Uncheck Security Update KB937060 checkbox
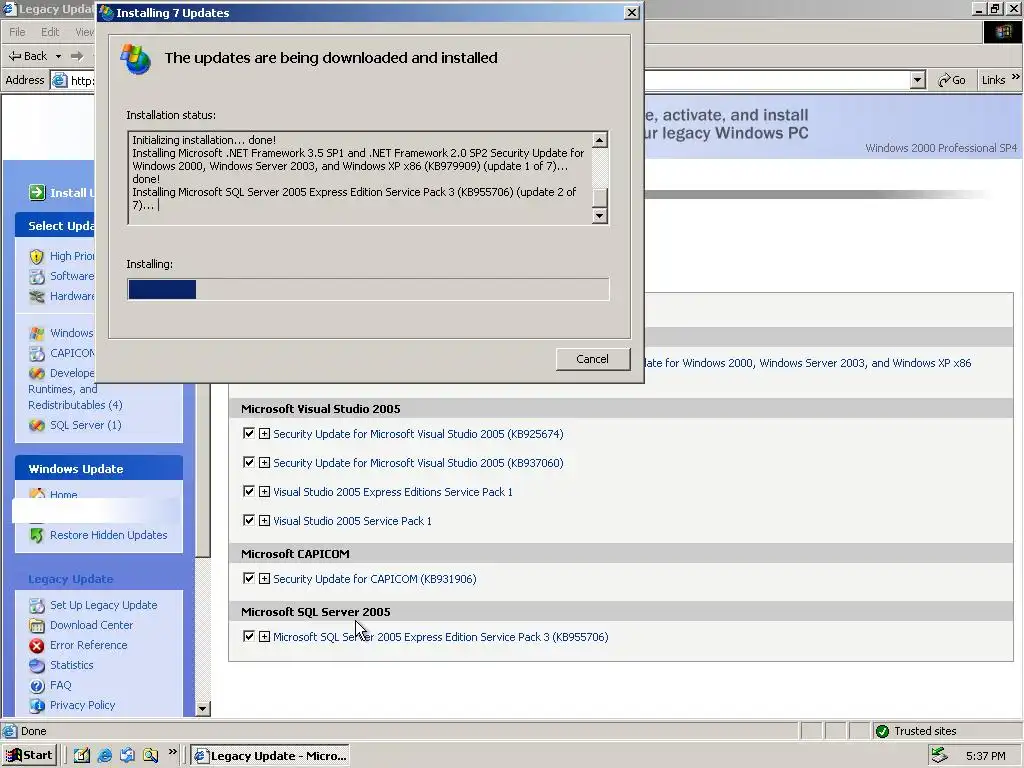Viewport: 1024px width, 768px height. tap(249, 462)
